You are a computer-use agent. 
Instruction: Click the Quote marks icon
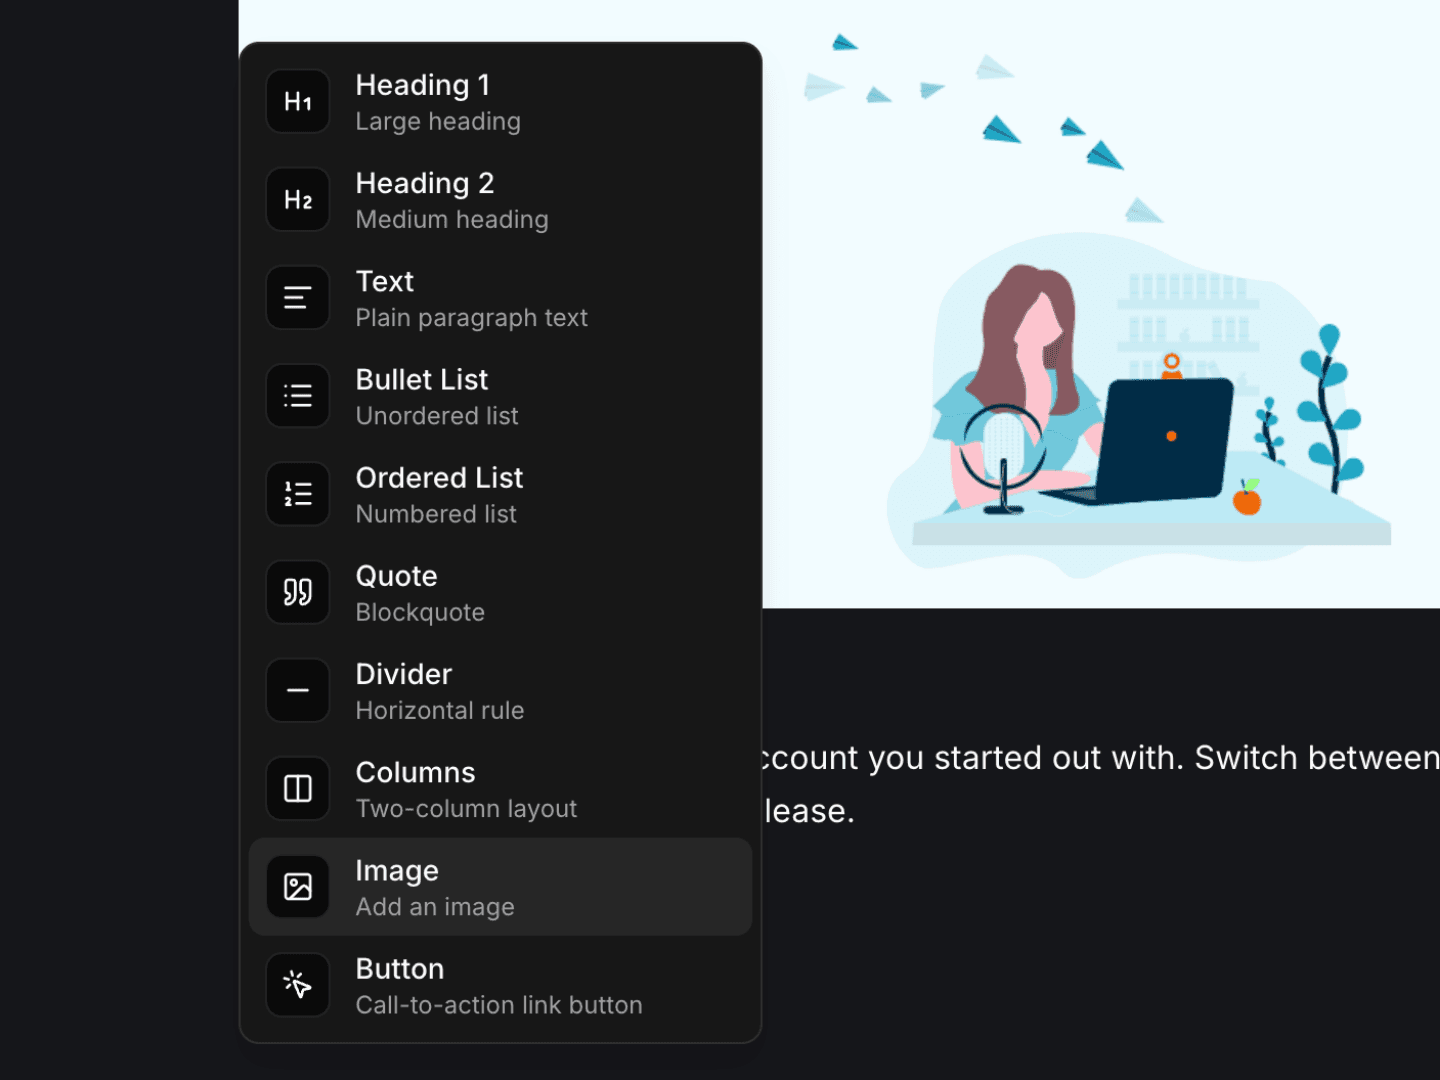298,592
